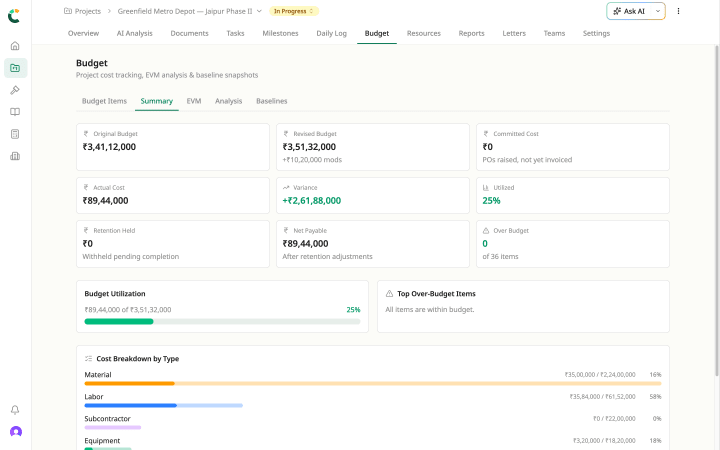This screenshot has width=720, height=450.
Task: Click 'All items are within budget.' text
Action: pyautogui.click(x=429, y=309)
